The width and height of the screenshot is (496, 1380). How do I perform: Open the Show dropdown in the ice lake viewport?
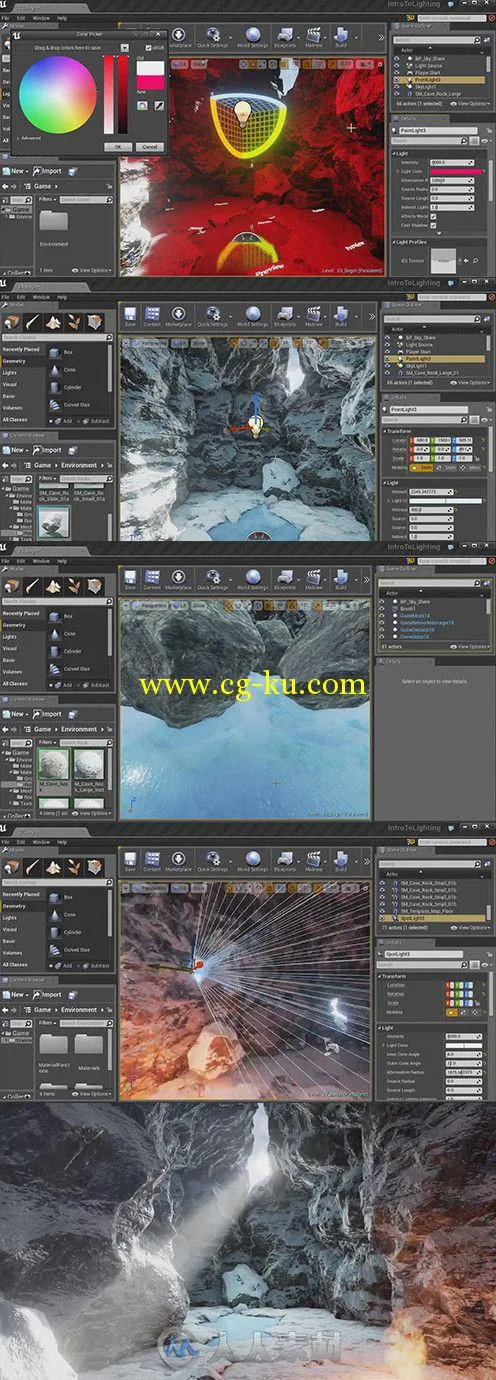coord(198,606)
